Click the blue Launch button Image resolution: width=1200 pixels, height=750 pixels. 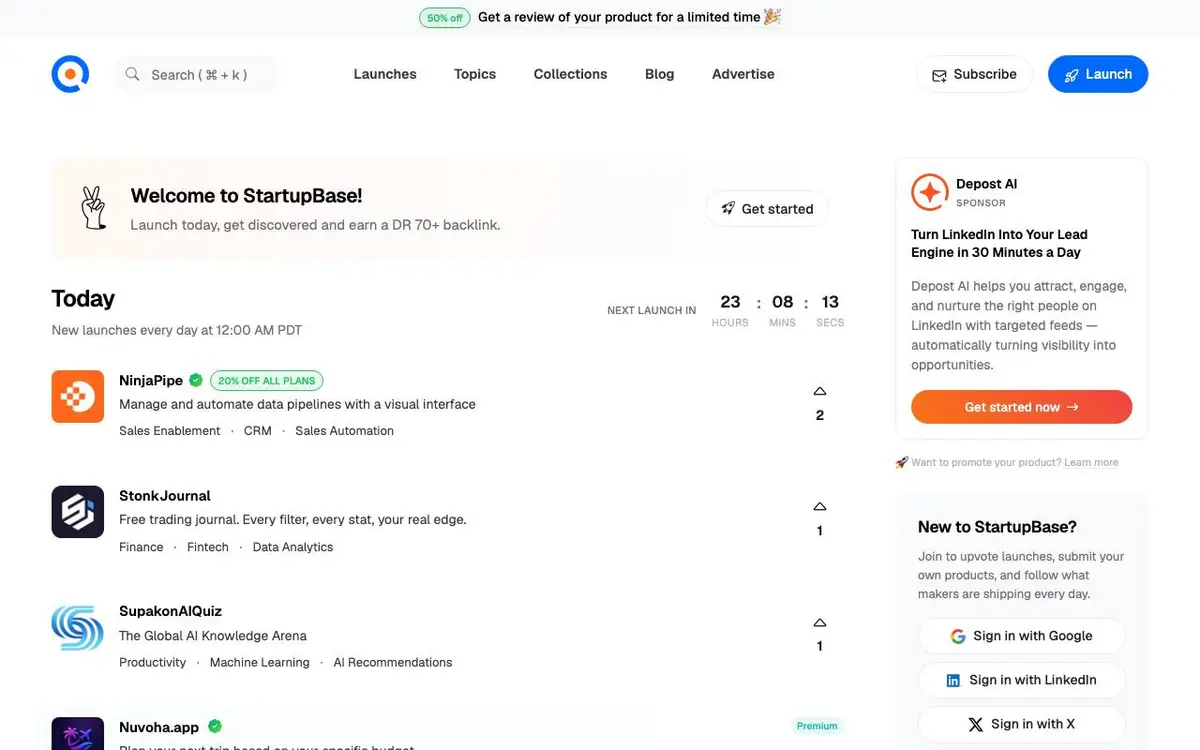(1098, 74)
